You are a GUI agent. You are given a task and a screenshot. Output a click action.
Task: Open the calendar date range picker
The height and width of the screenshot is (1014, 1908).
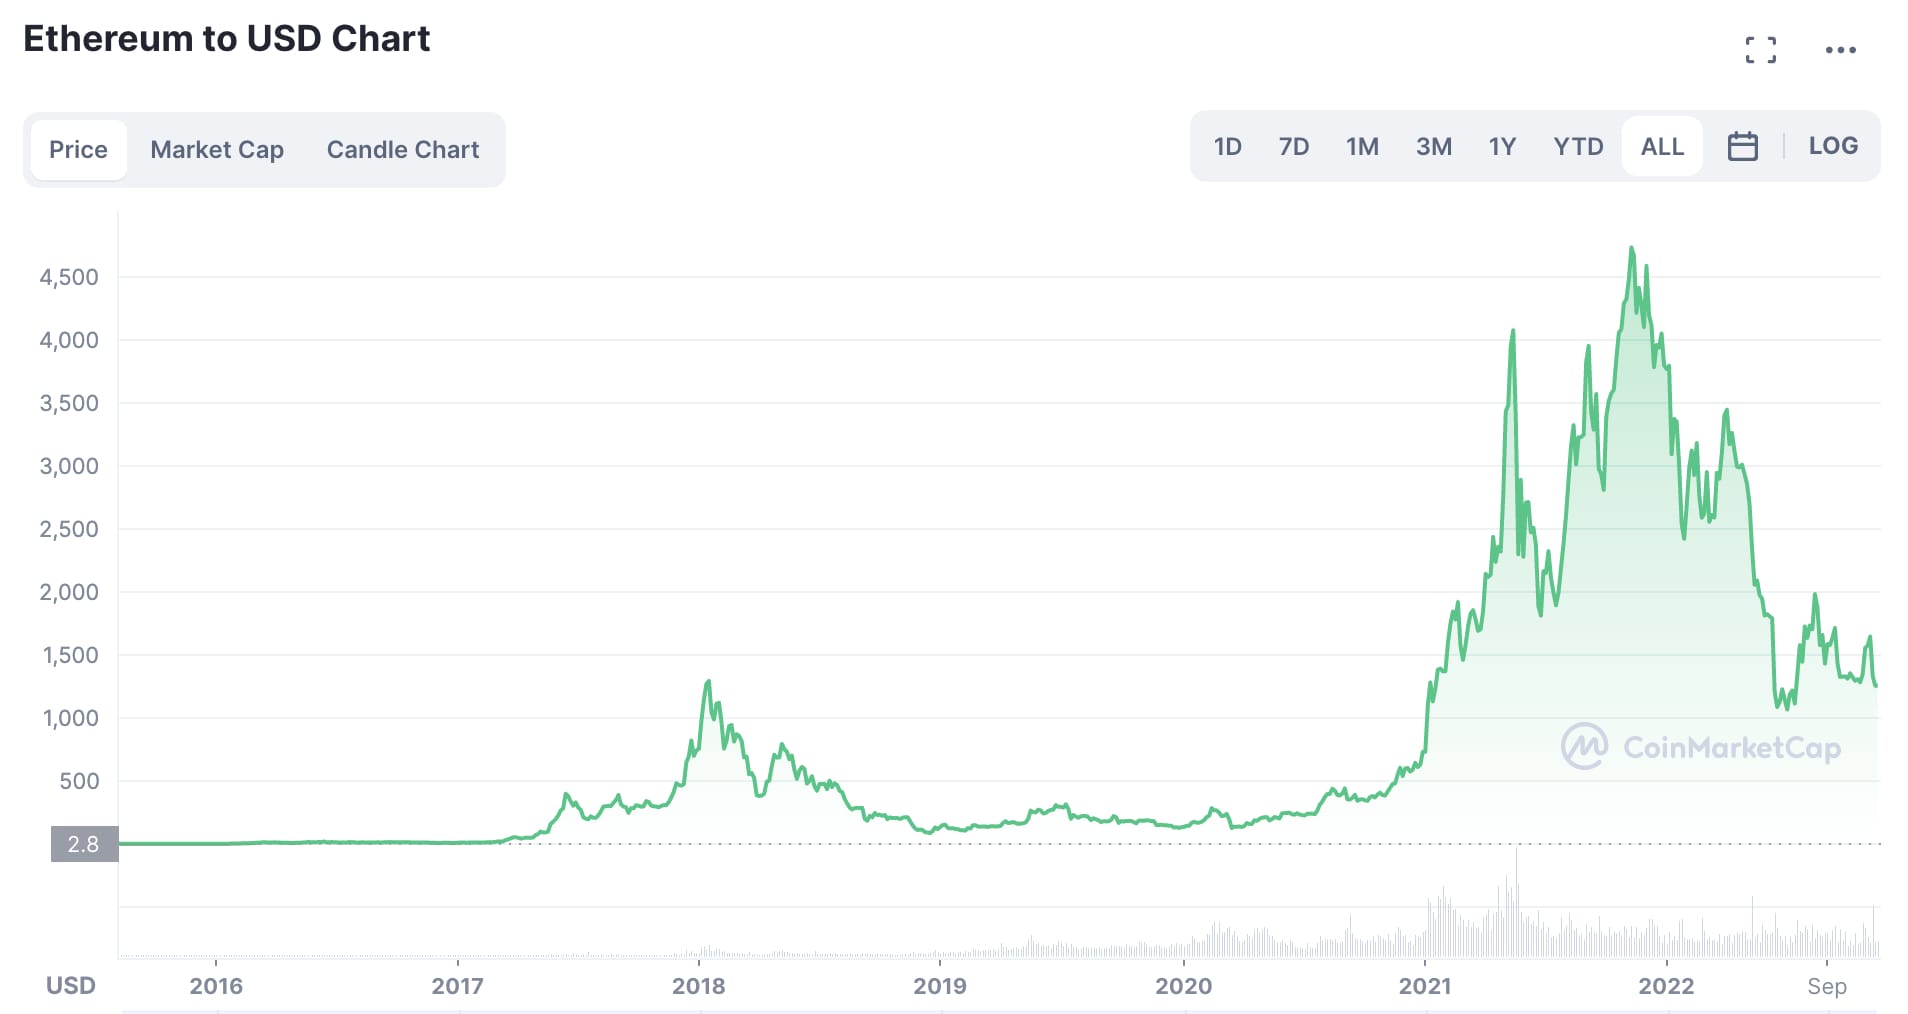1742,146
